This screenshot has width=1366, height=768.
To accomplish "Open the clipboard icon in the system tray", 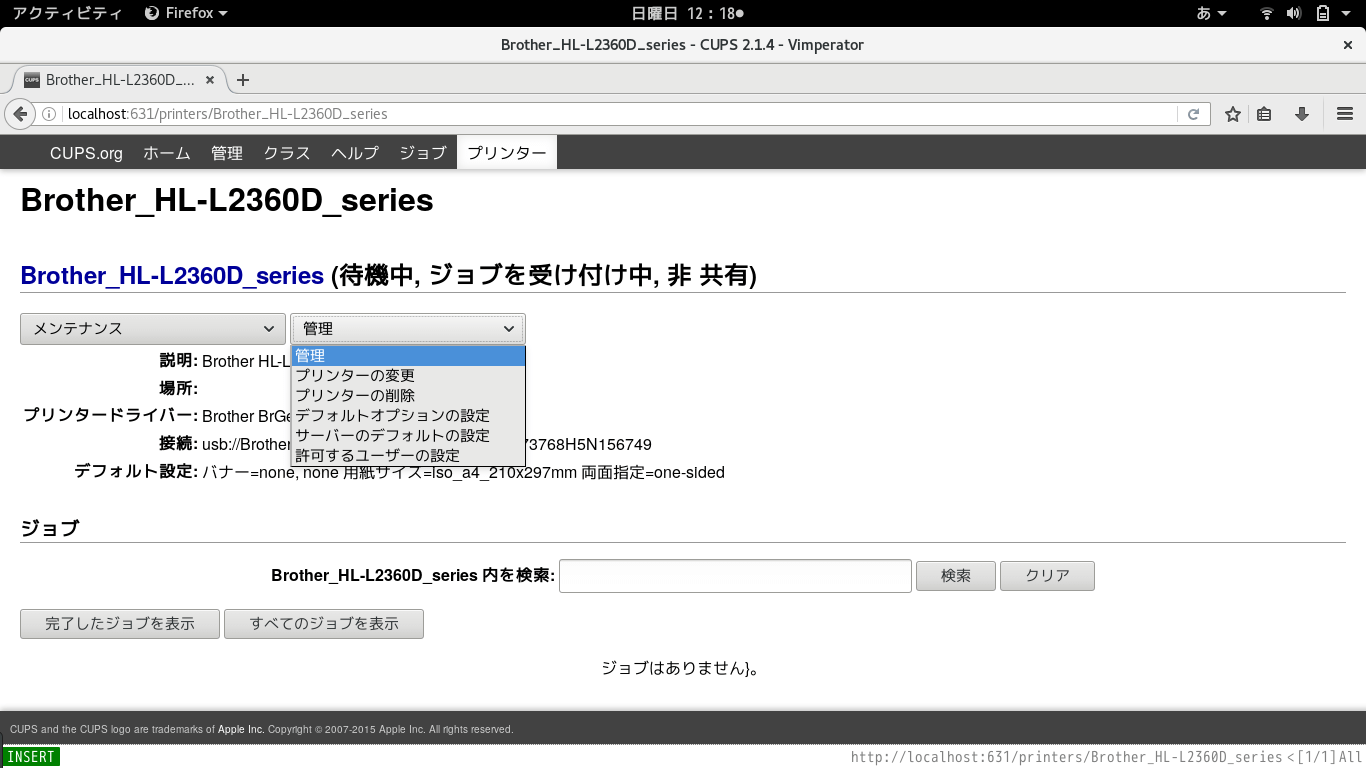I will click(1322, 13).
